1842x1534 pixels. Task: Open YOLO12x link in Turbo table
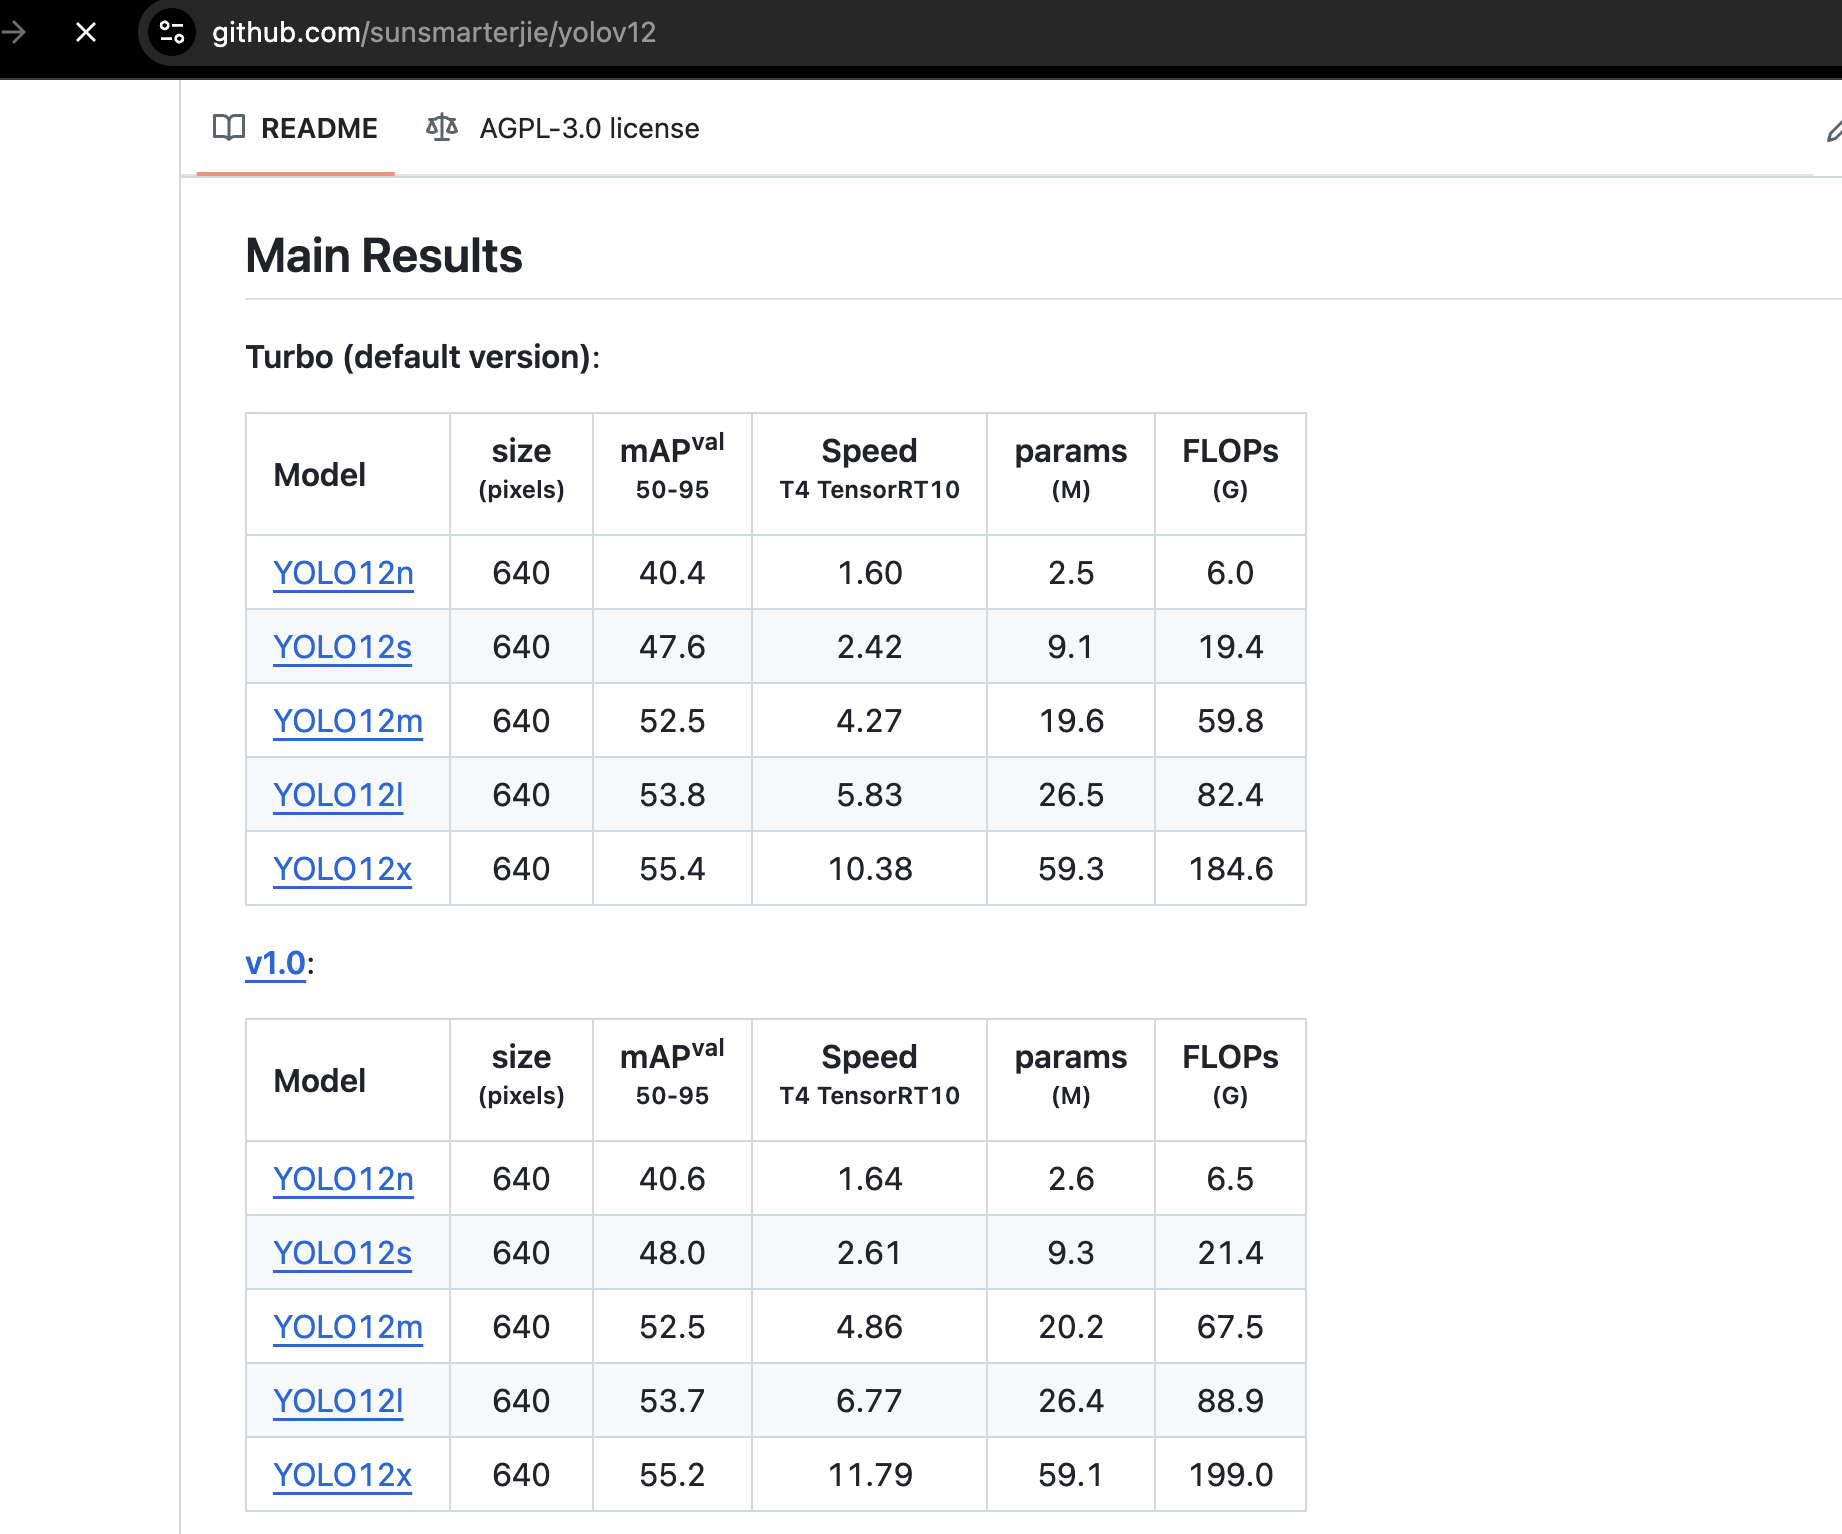[x=342, y=869]
